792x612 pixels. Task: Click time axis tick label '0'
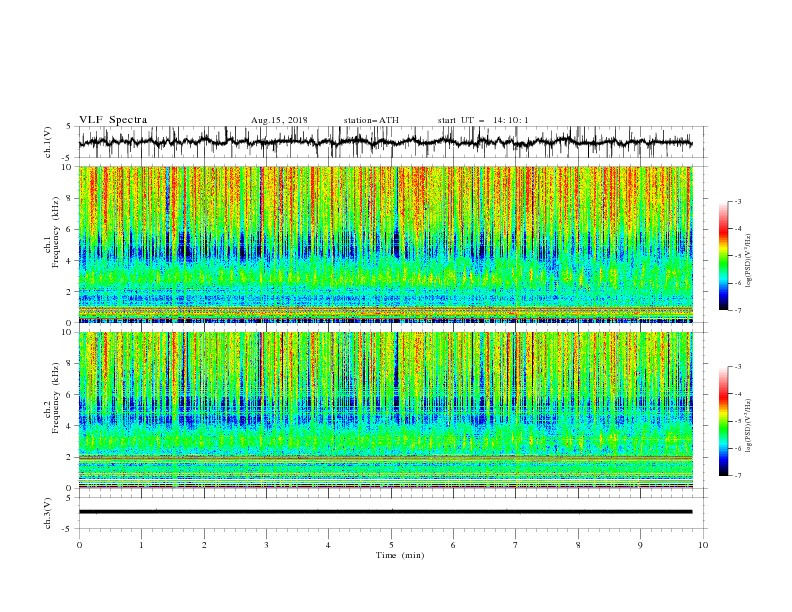click(x=79, y=545)
